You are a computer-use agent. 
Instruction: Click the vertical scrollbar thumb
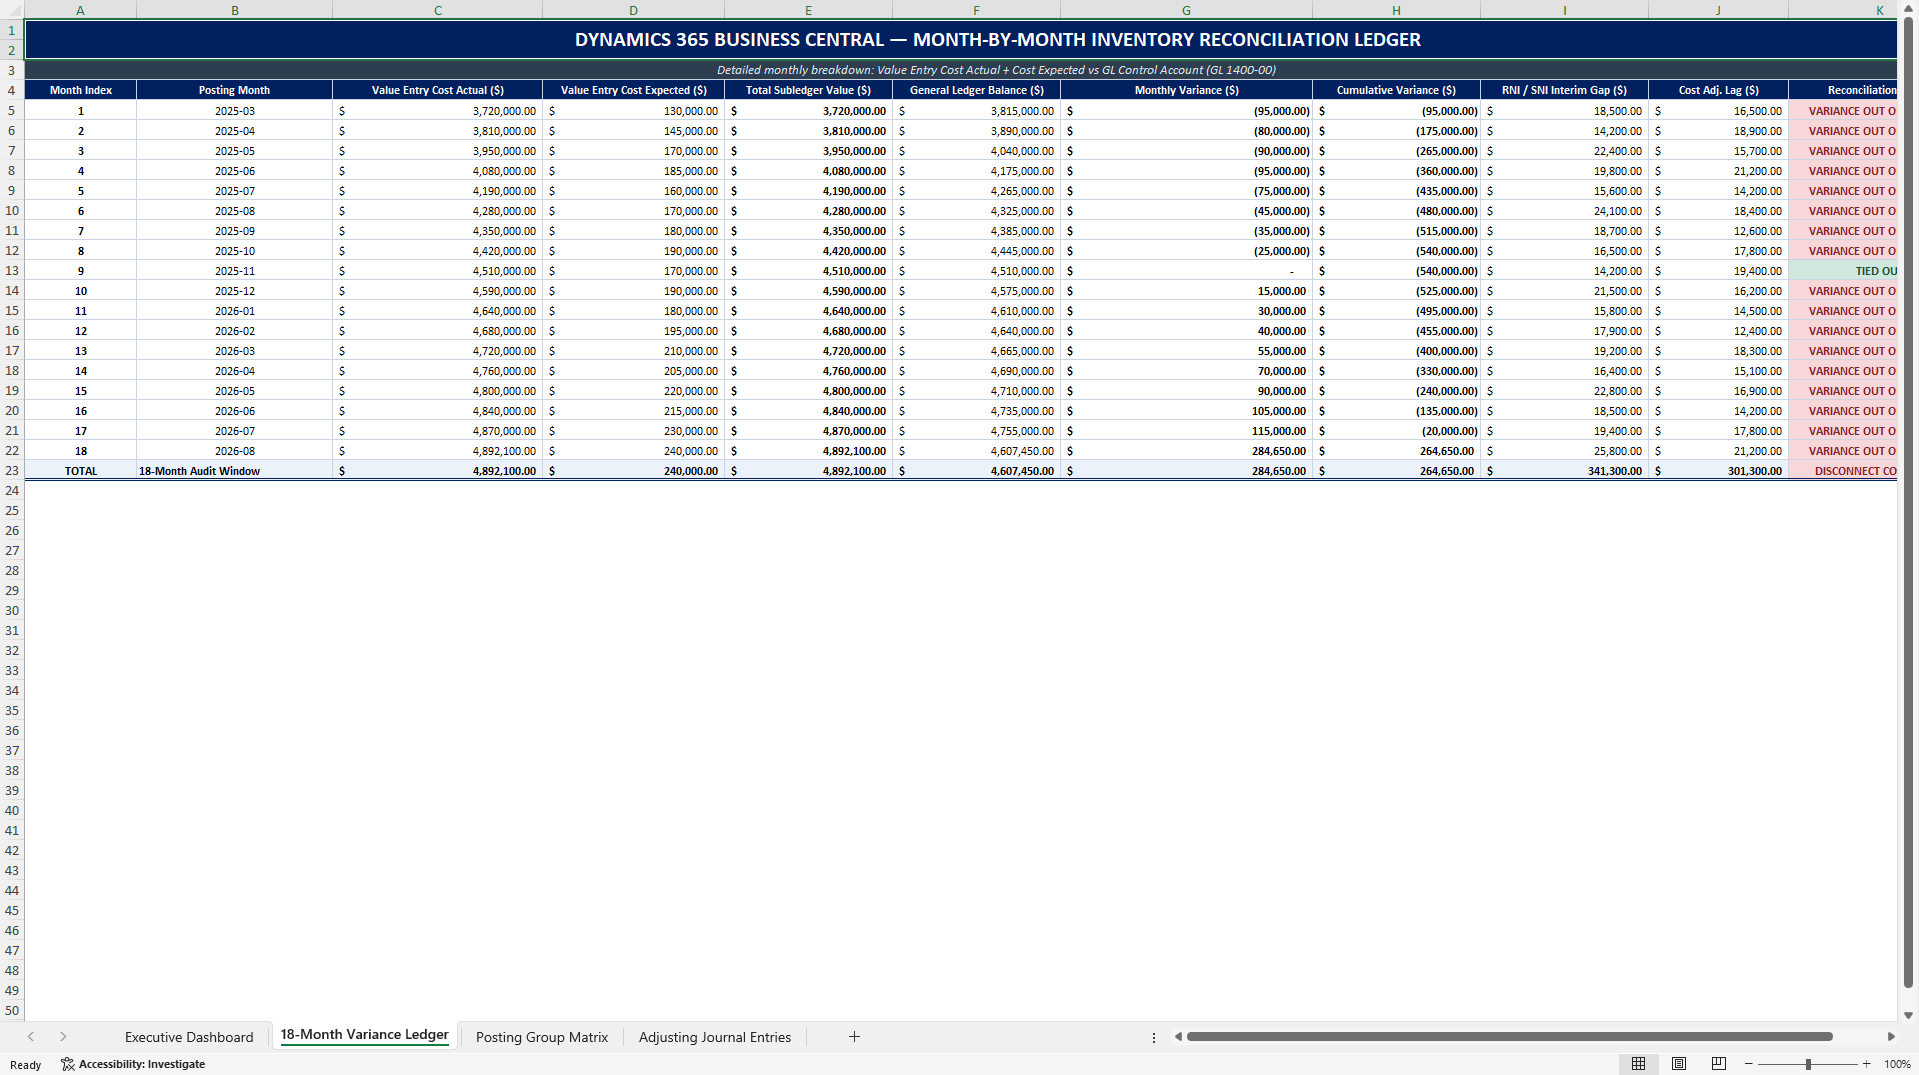(1908, 502)
